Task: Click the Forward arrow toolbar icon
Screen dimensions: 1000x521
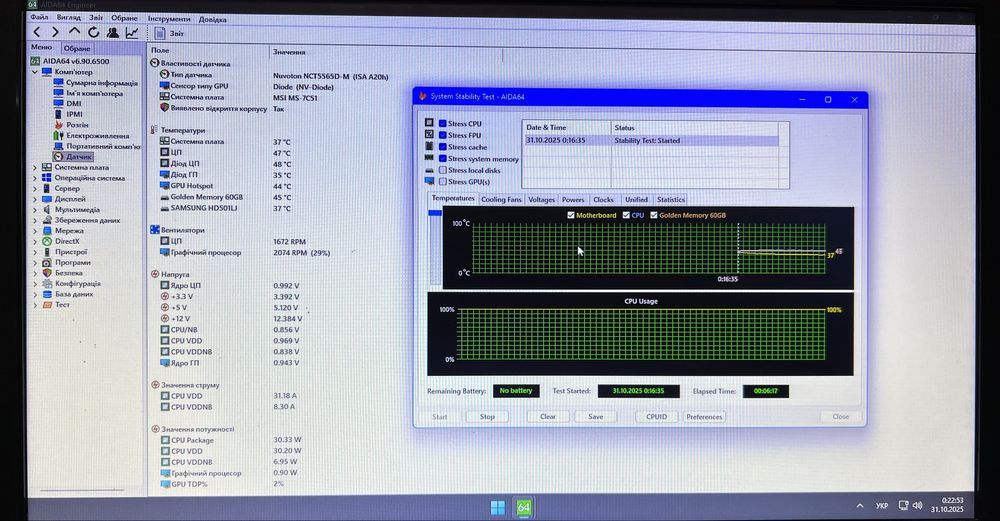Action: click(55, 32)
